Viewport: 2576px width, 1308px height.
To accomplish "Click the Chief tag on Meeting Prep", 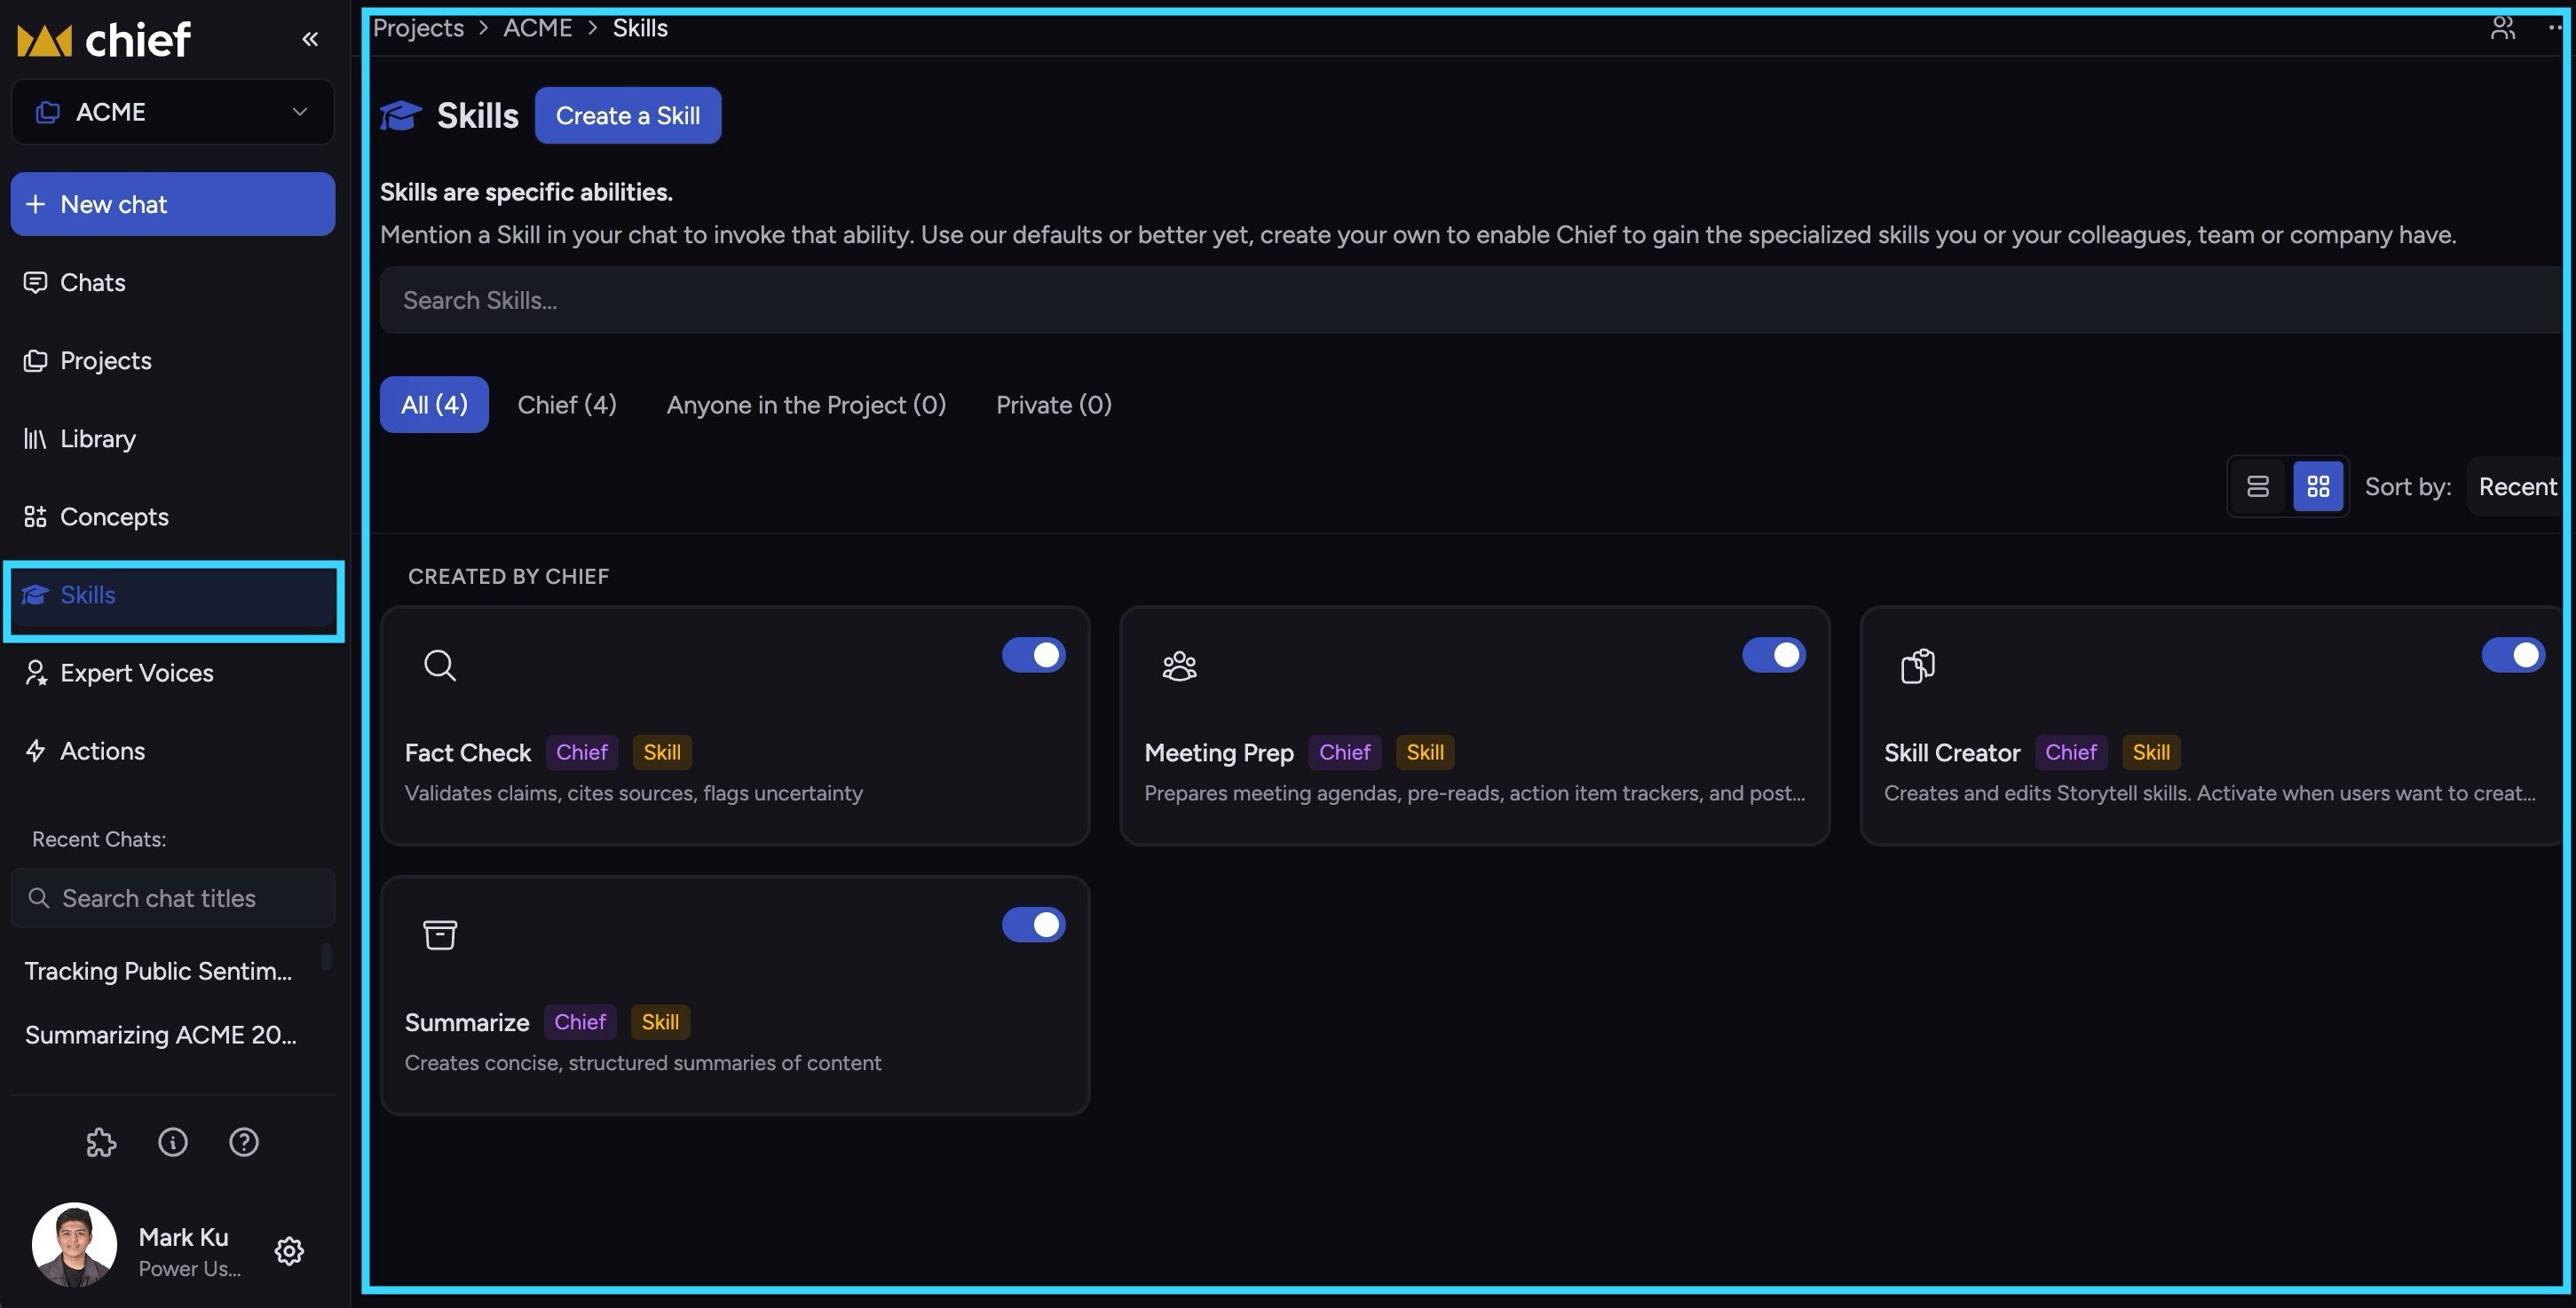I will 1345,752.
